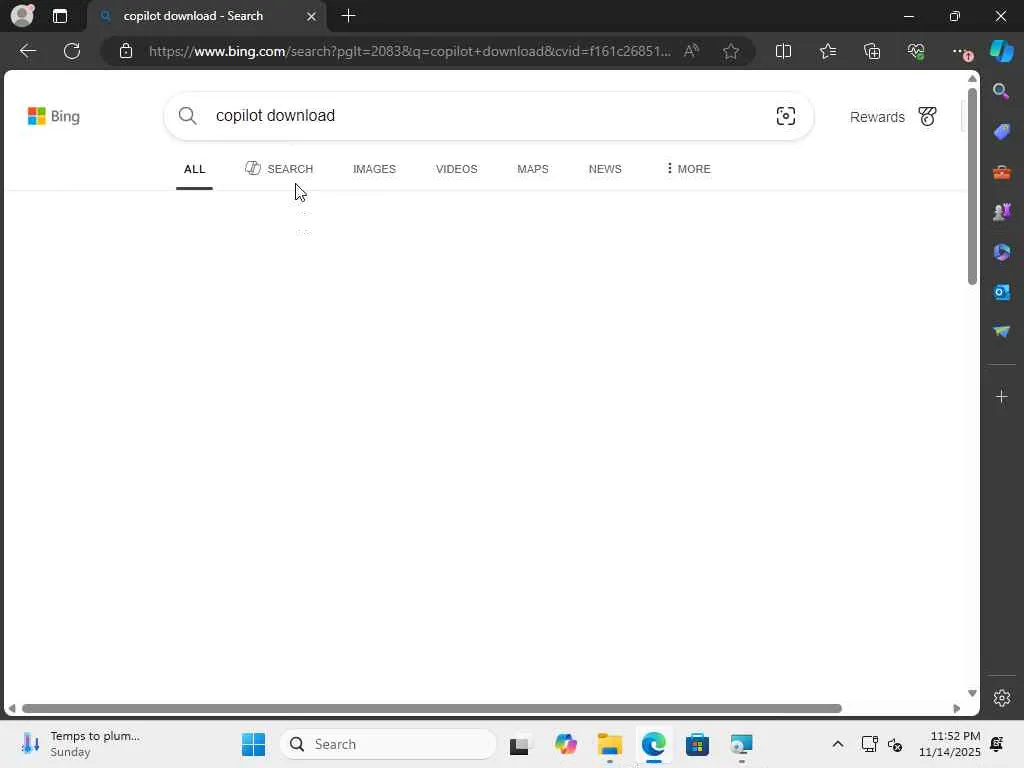1024x768 pixels.
Task: Click the horizontal scrollbar thumb
Action: 432,709
